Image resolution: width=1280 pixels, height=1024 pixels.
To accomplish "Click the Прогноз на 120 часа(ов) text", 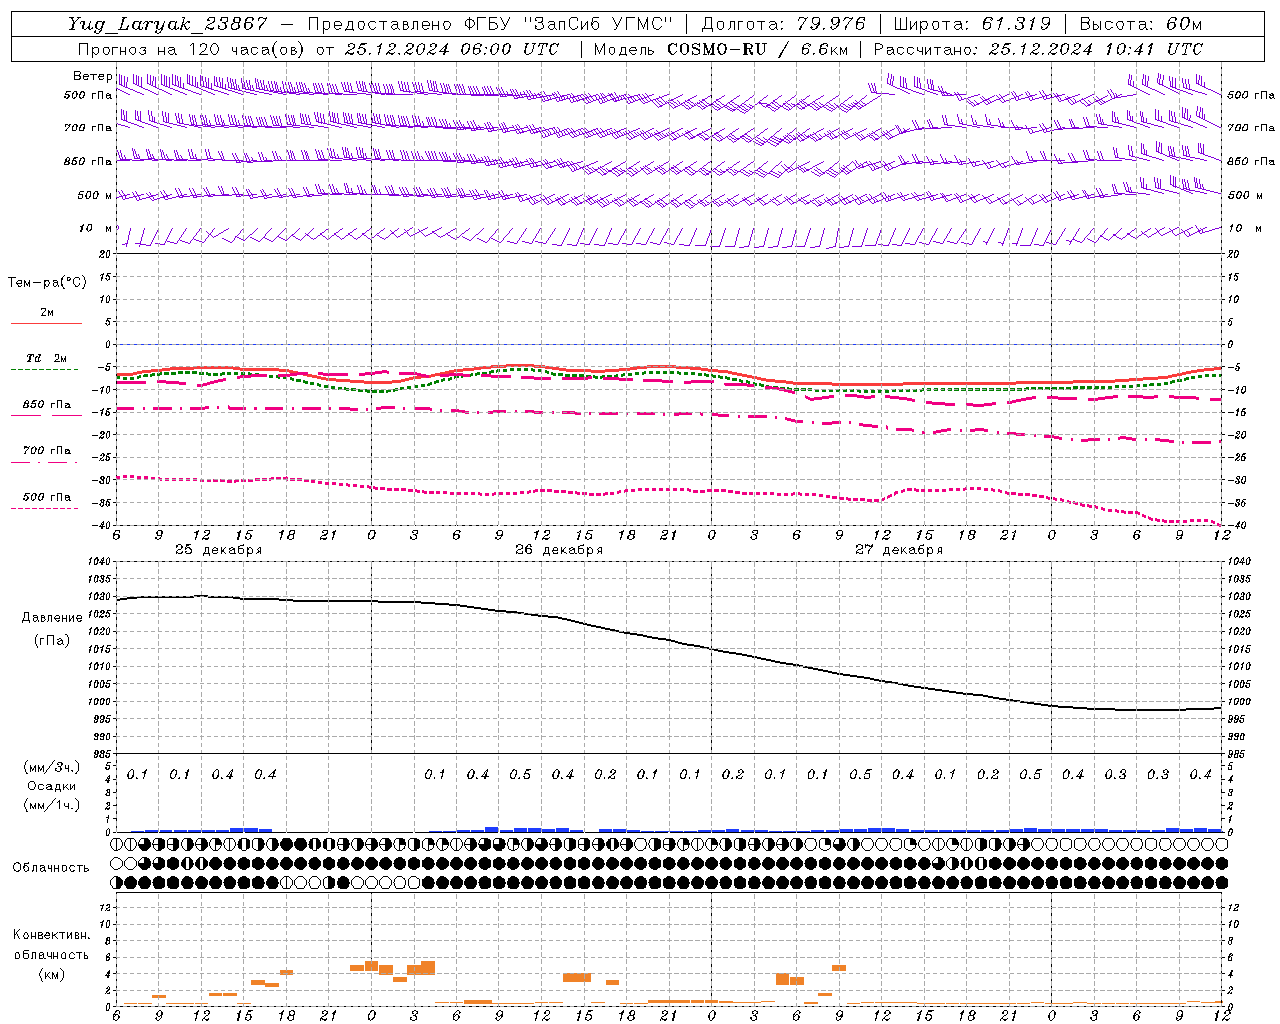I will tap(191, 49).
